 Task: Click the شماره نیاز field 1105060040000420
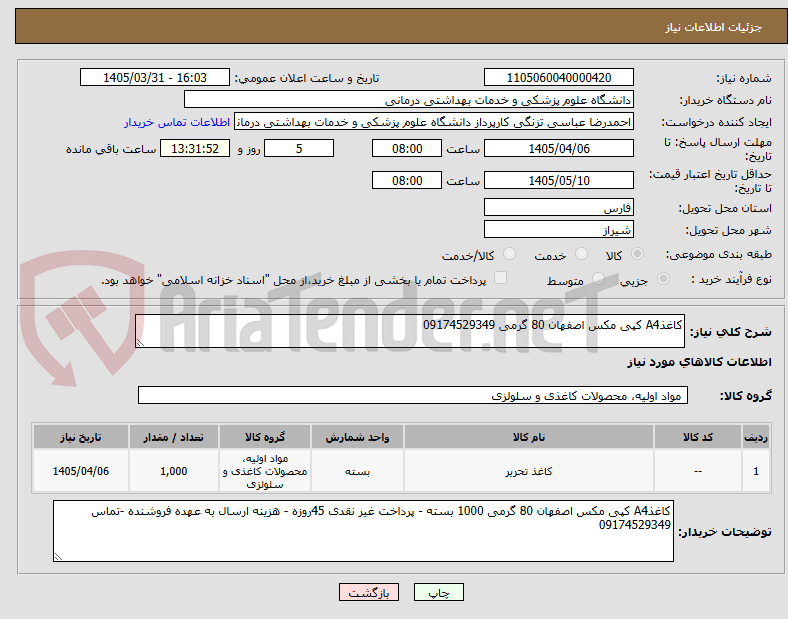[559, 77]
